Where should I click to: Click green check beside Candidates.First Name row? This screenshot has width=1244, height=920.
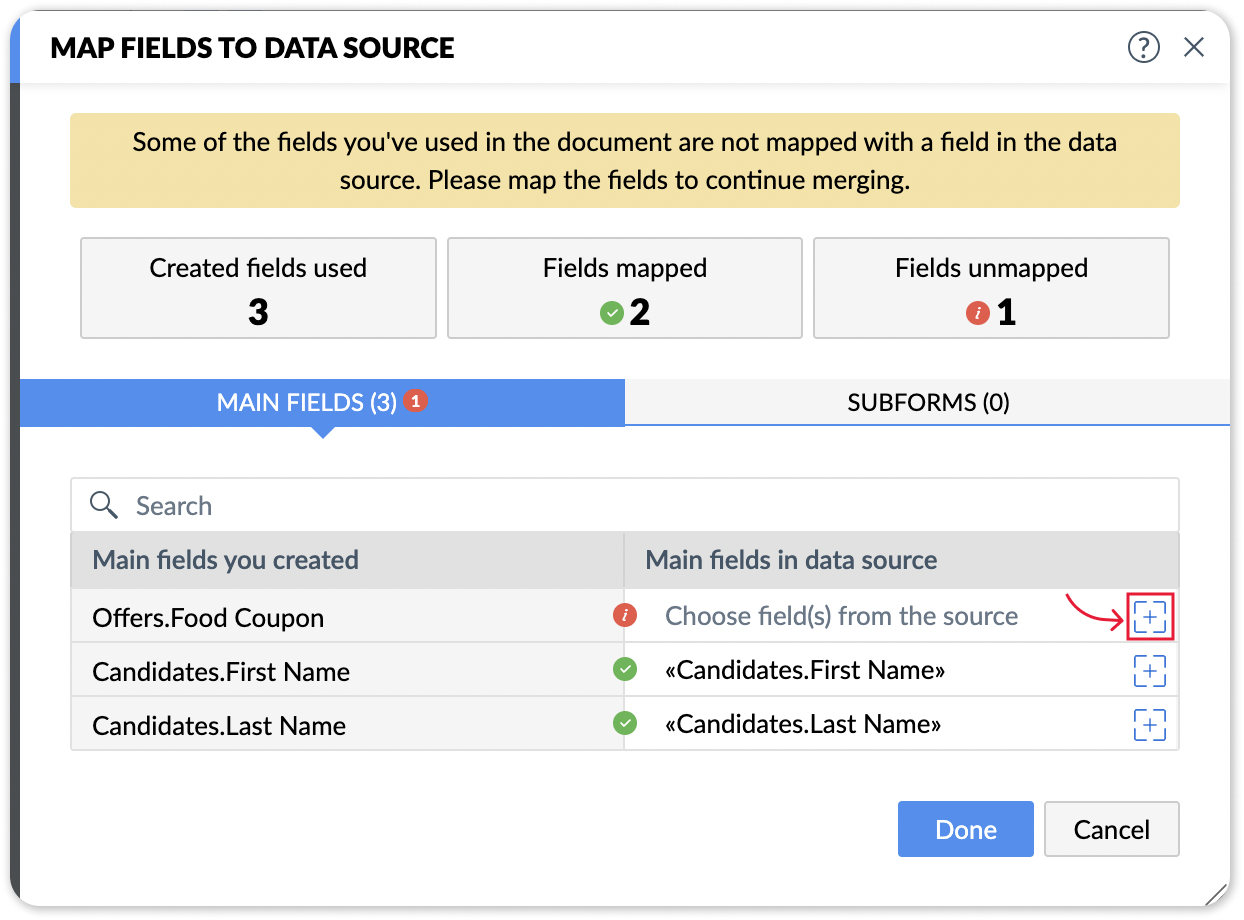pyautogui.click(x=625, y=670)
